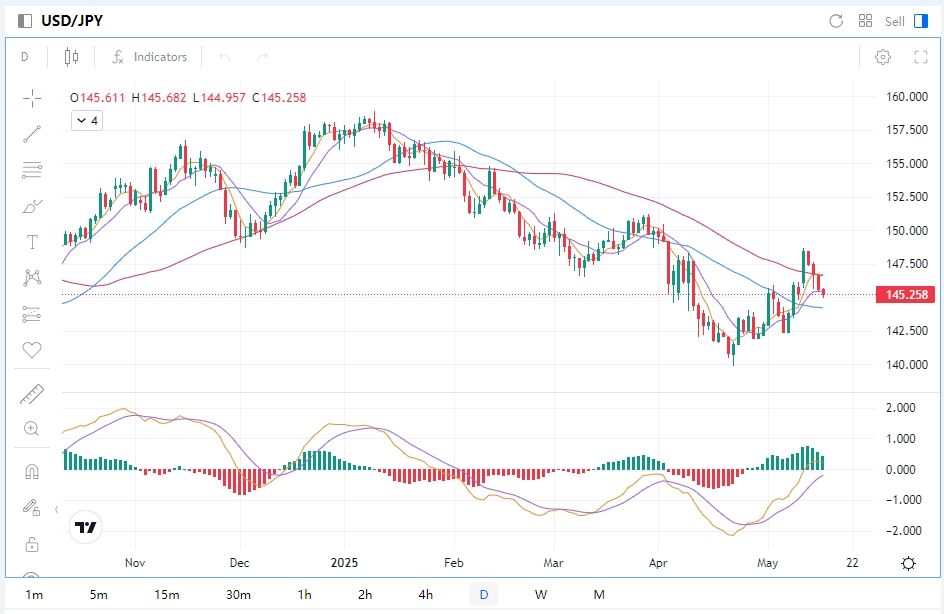This screenshot has width=944, height=614.
Task: Switch to 5m timeframe
Action: pyautogui.click(x=99, y=595)
